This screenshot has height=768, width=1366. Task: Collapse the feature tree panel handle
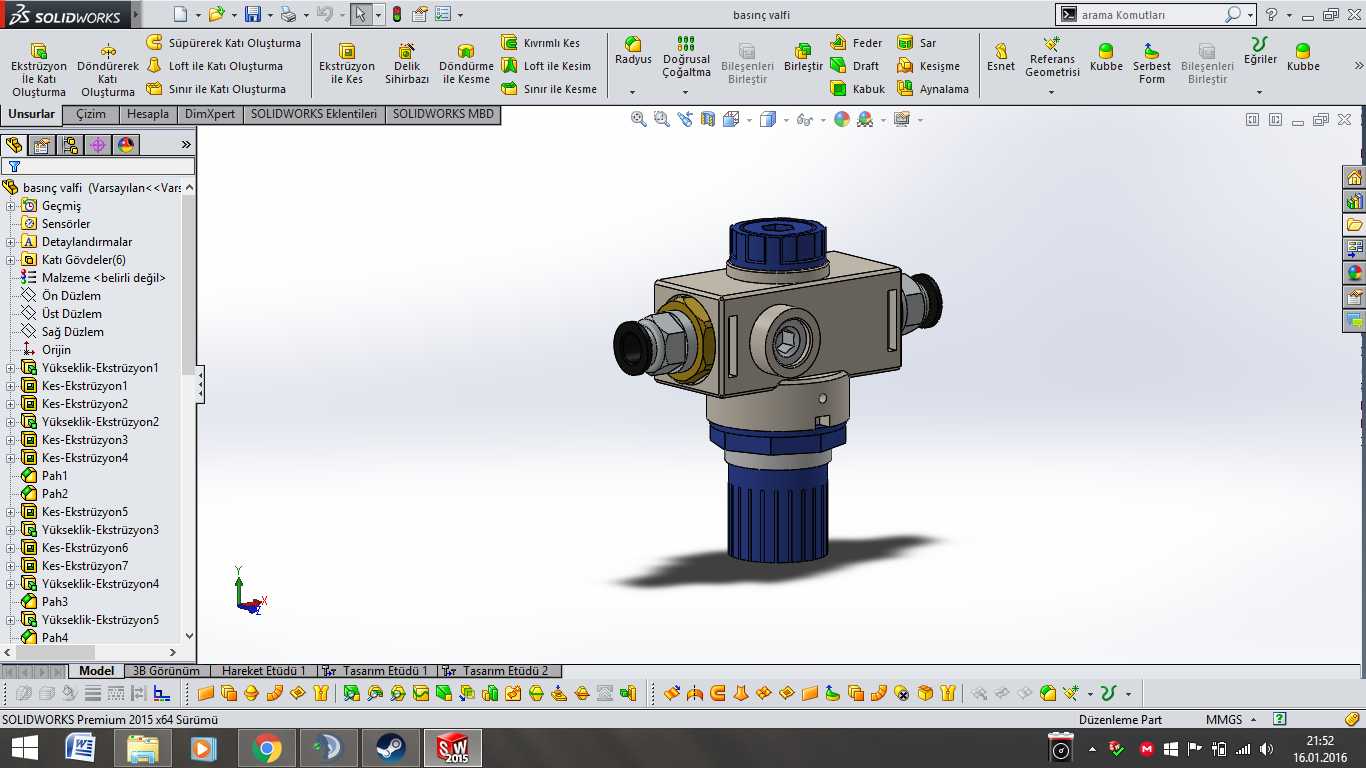coord(200,385)
